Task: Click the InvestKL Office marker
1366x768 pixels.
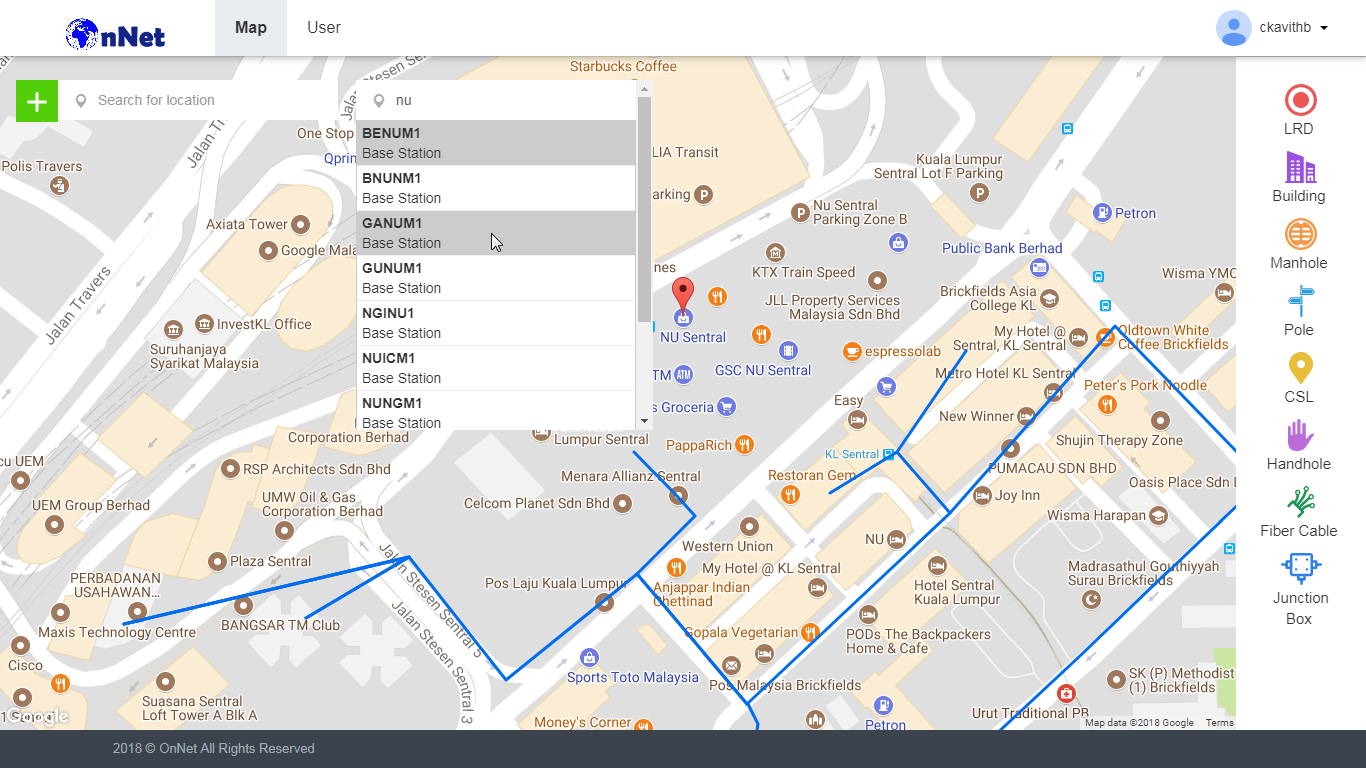Action: coord(204,324)
